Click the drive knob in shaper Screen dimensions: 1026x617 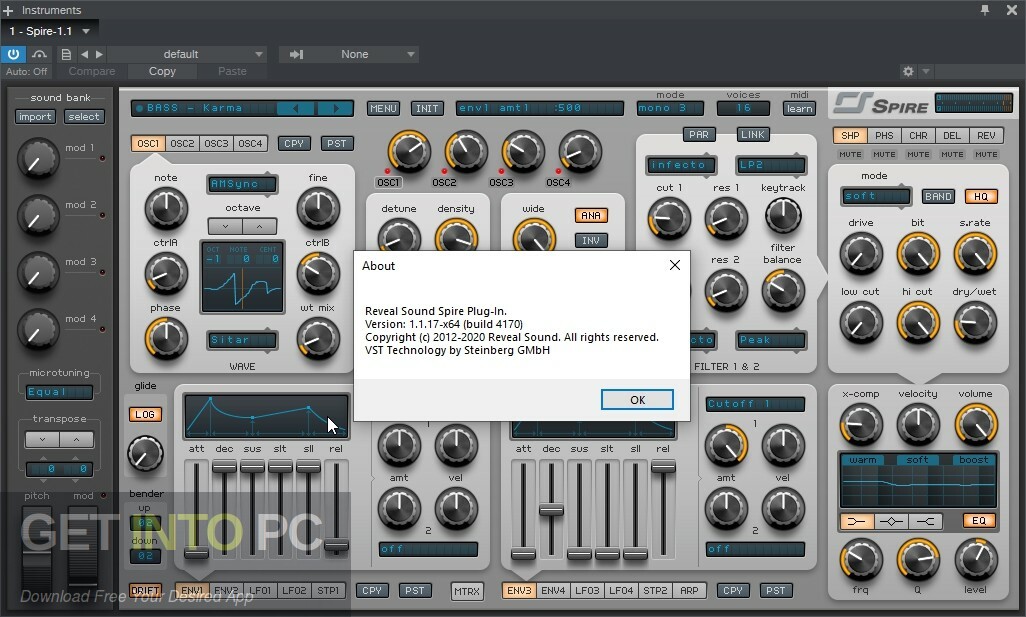click(x=860, y=254)
